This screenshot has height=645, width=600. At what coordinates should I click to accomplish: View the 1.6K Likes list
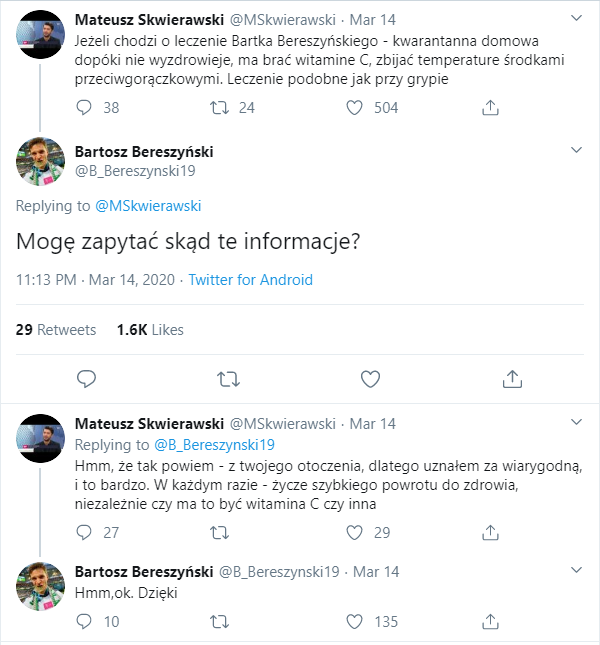tap(150, 330)
